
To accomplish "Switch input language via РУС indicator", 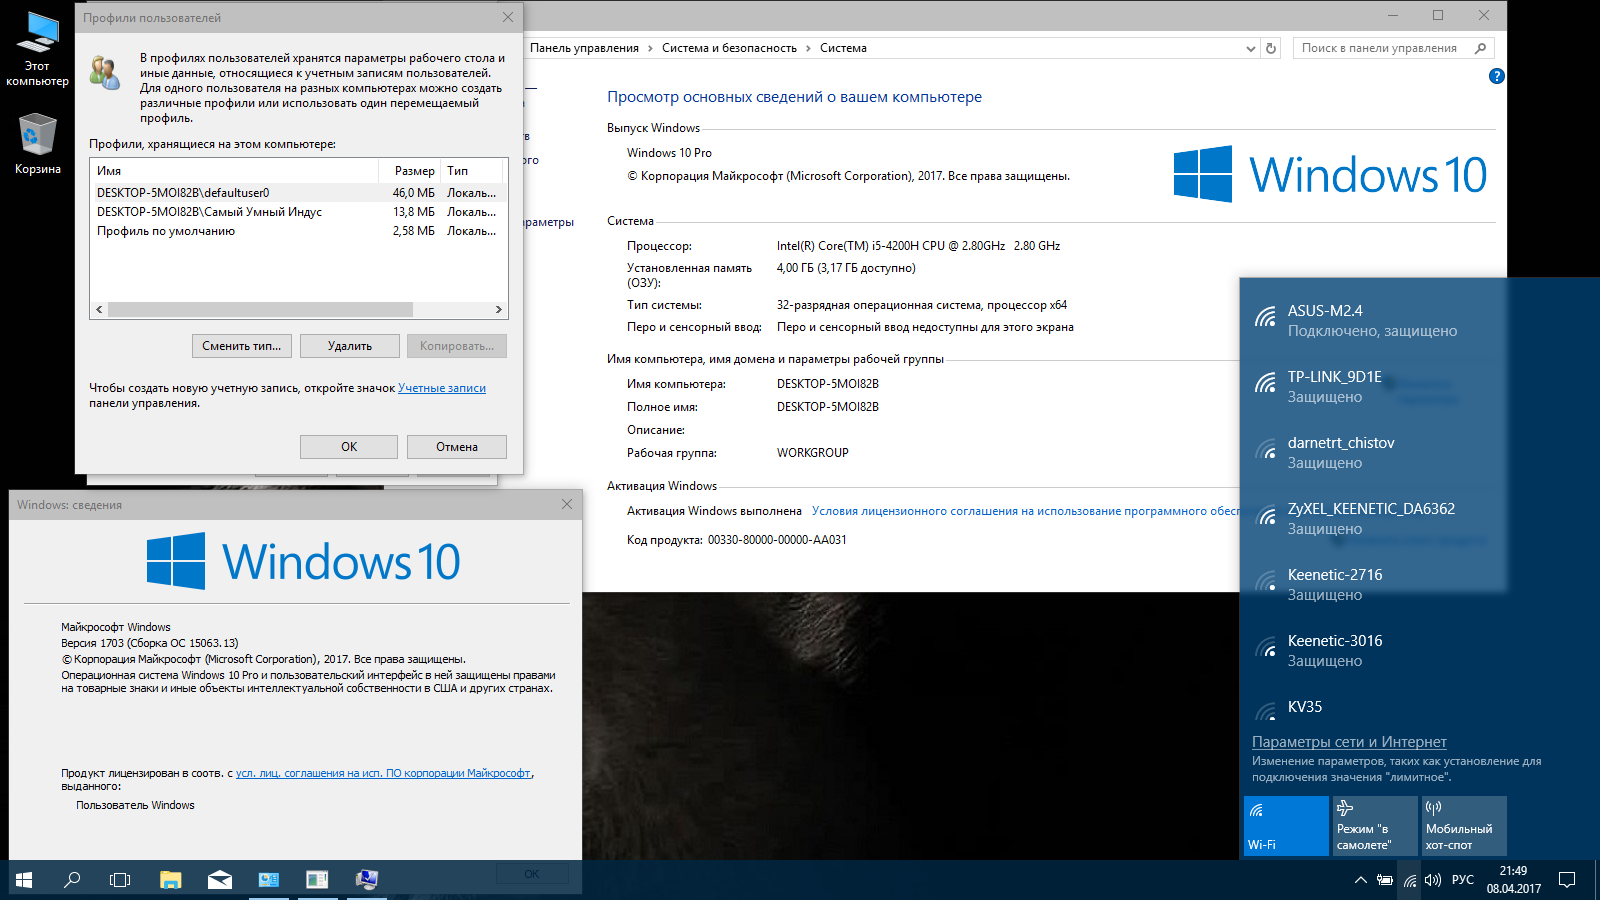I will coord(1463,880).
